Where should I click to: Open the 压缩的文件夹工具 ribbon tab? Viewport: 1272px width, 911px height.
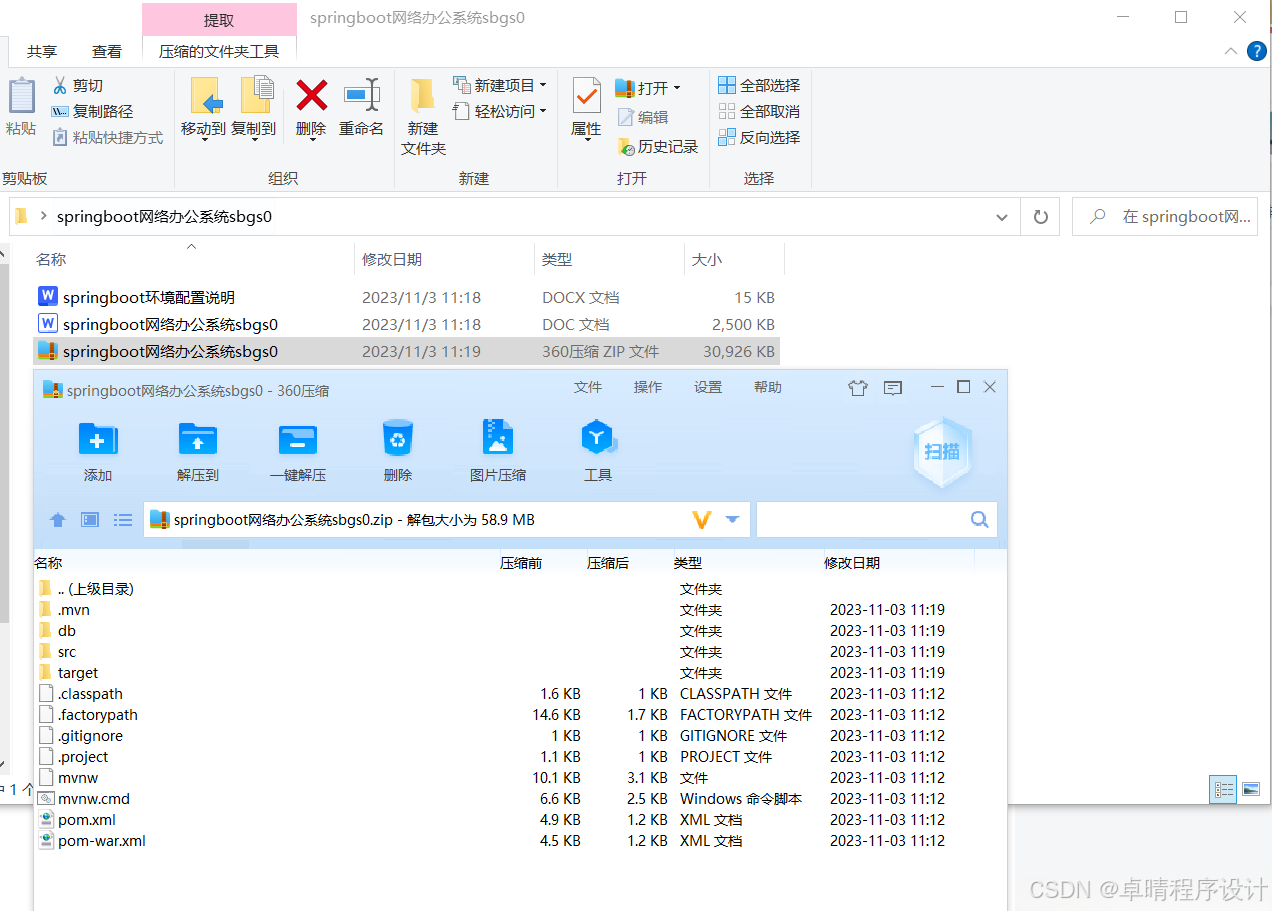click(x=219, y=51)
